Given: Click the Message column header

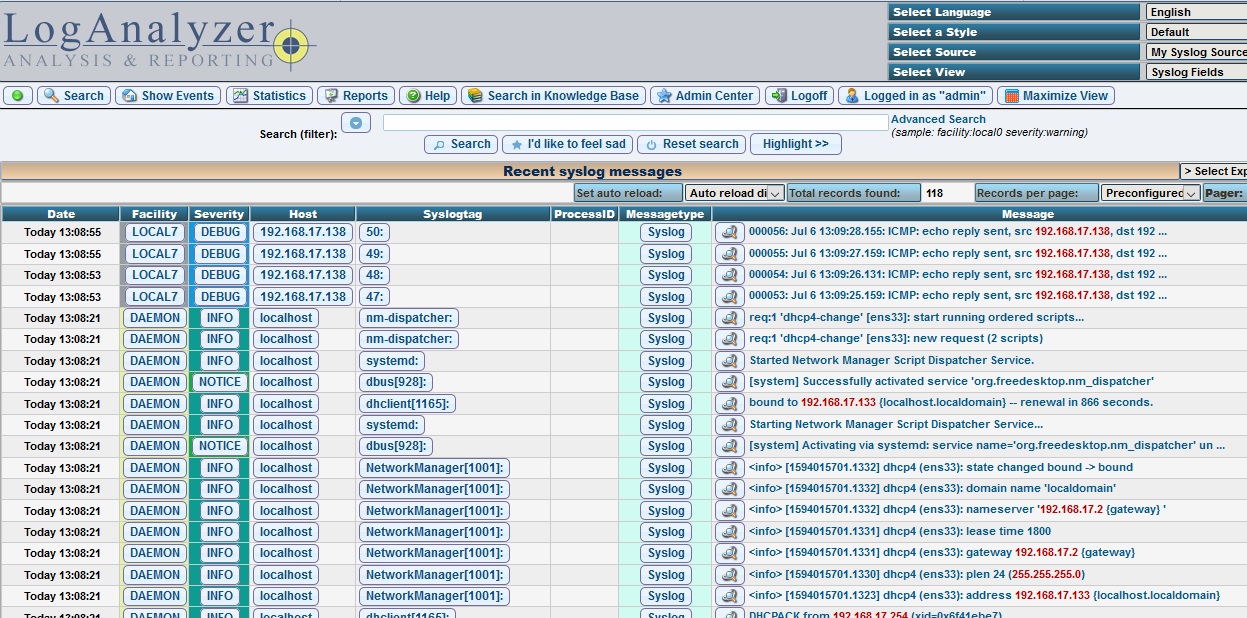Looking at the screenshot, I should [x=1028, y=214].
